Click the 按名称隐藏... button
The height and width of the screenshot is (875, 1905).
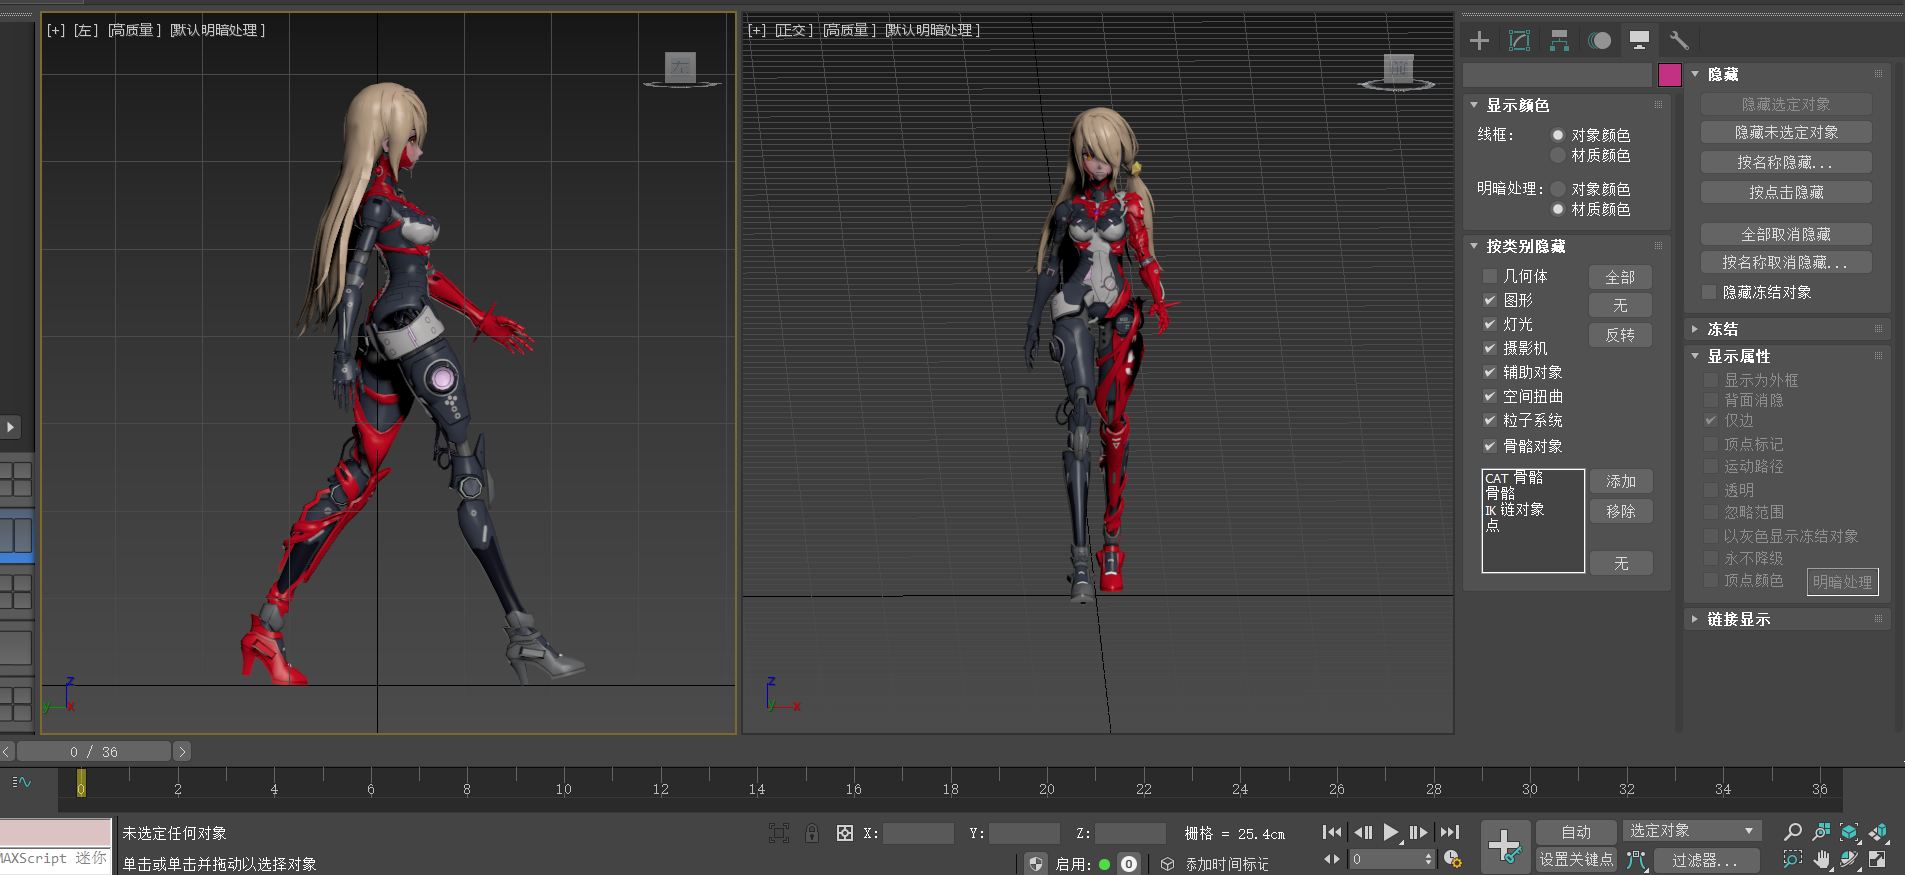1786,162
